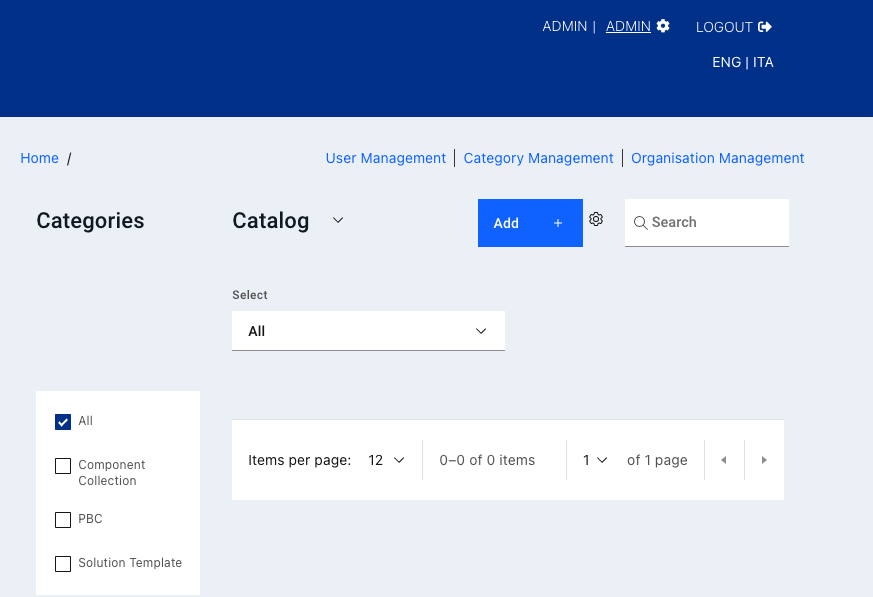This screenshot has width=873, height=597.
Task: Click the Add button
Action: tap(506, 222)
